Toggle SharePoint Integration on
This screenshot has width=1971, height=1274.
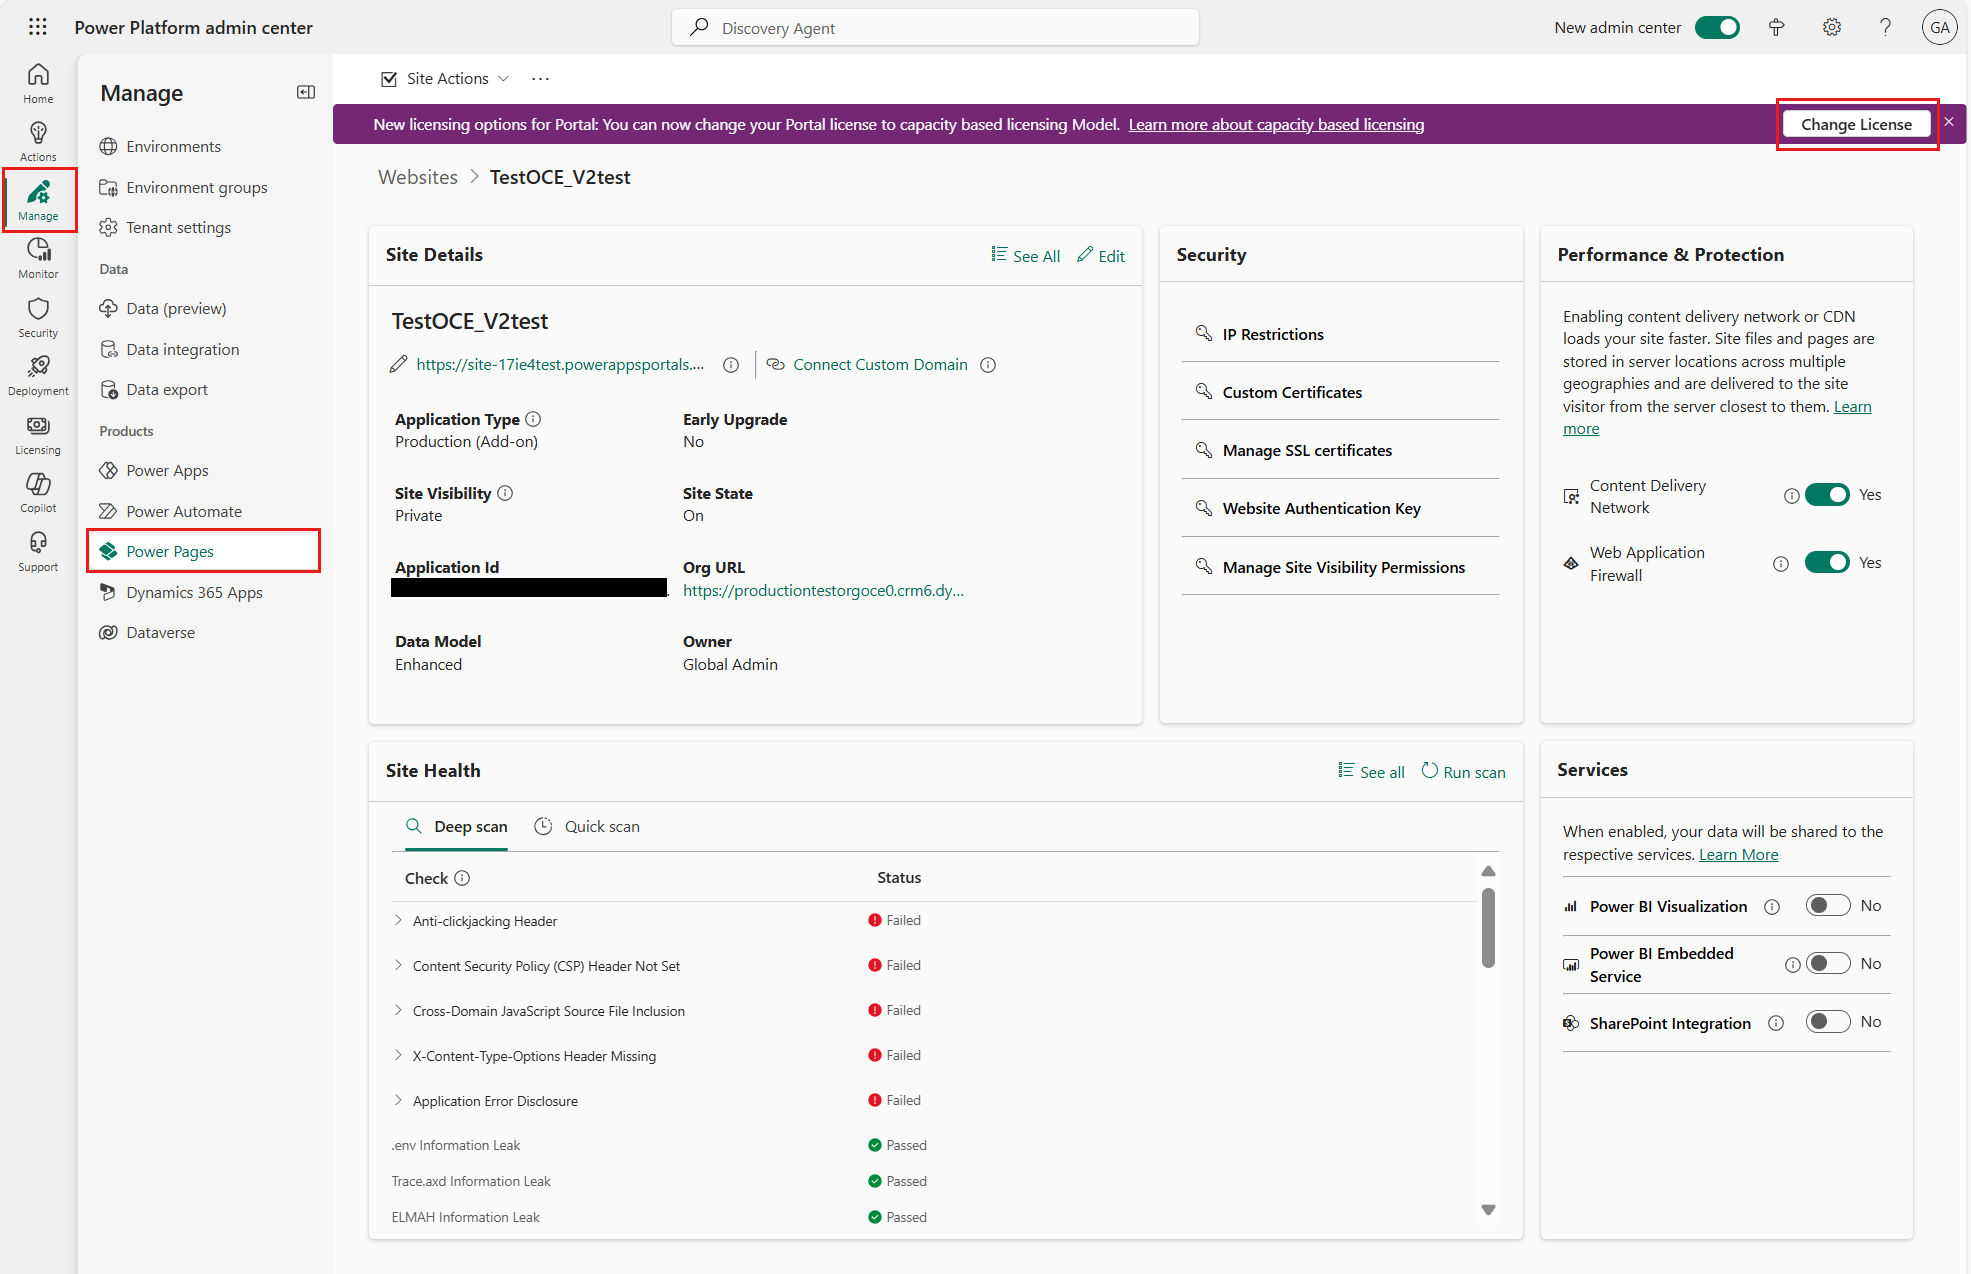[x=1826, y=1022]
